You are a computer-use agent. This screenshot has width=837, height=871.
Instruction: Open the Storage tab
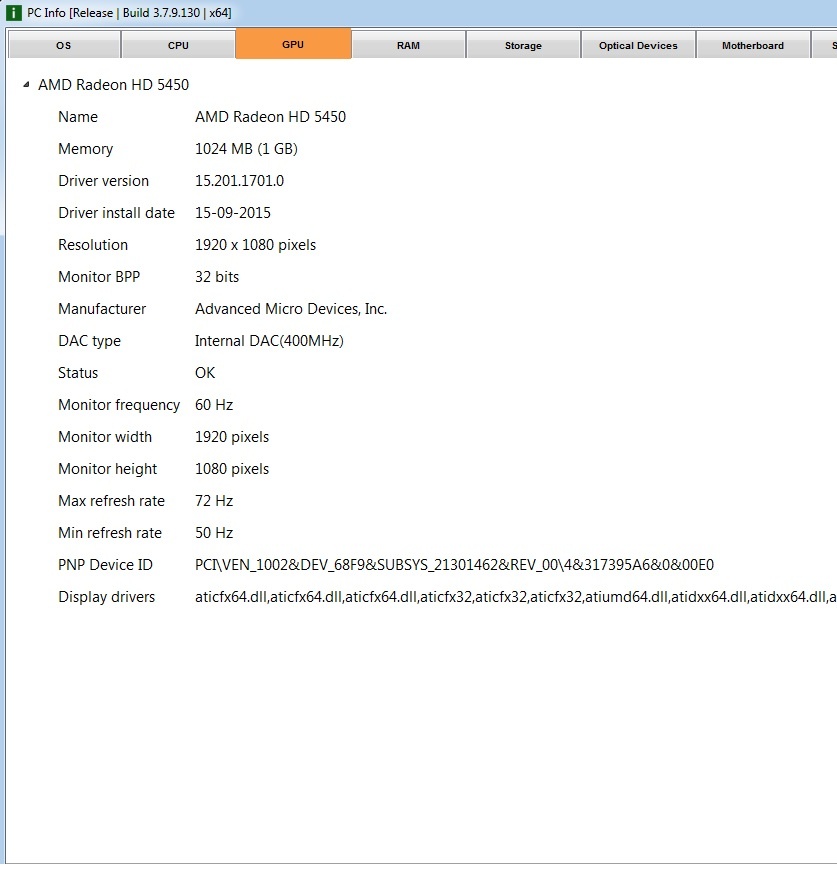(523, 45)
